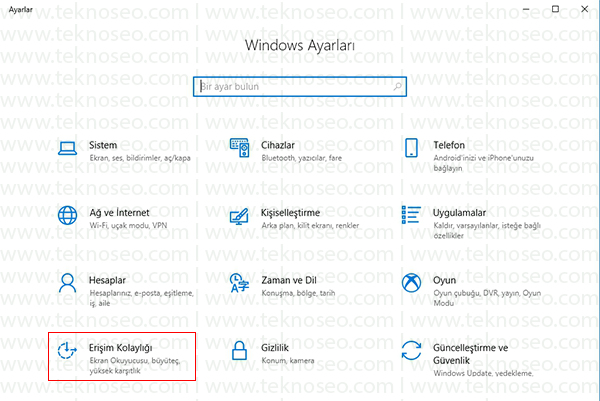Screen dimensions: 600x401
Task: Open Kişiselleştirme settings title
Action: (x=290, y=213)
